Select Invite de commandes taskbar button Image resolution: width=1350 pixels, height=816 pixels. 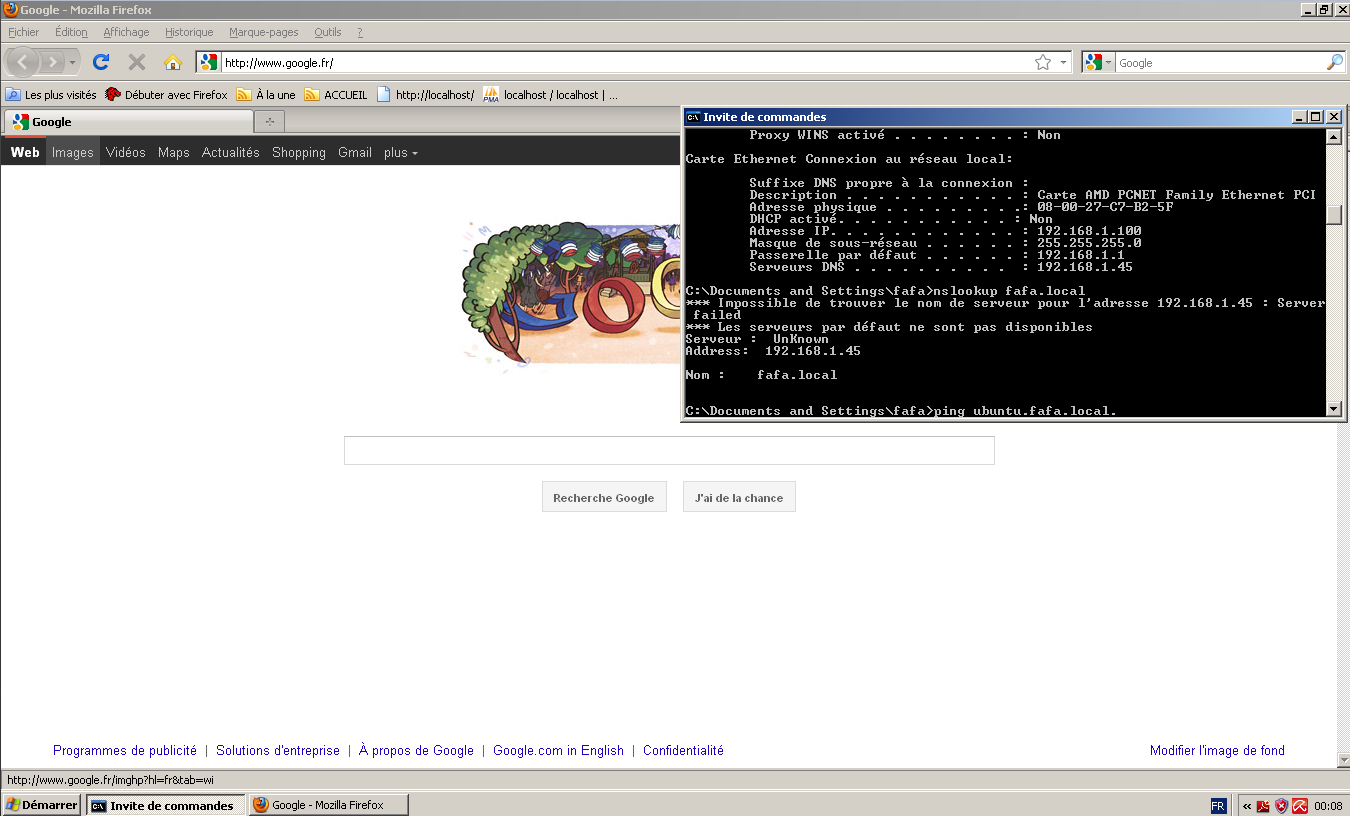(165, 804)
